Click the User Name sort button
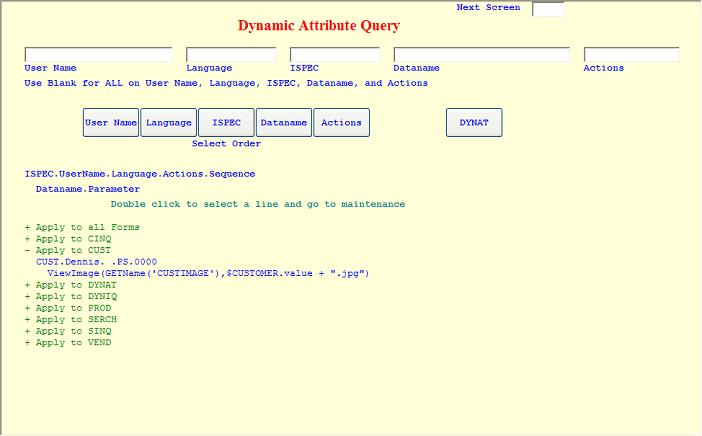Viewport: 702px width, 436px height. click(111, 122)
